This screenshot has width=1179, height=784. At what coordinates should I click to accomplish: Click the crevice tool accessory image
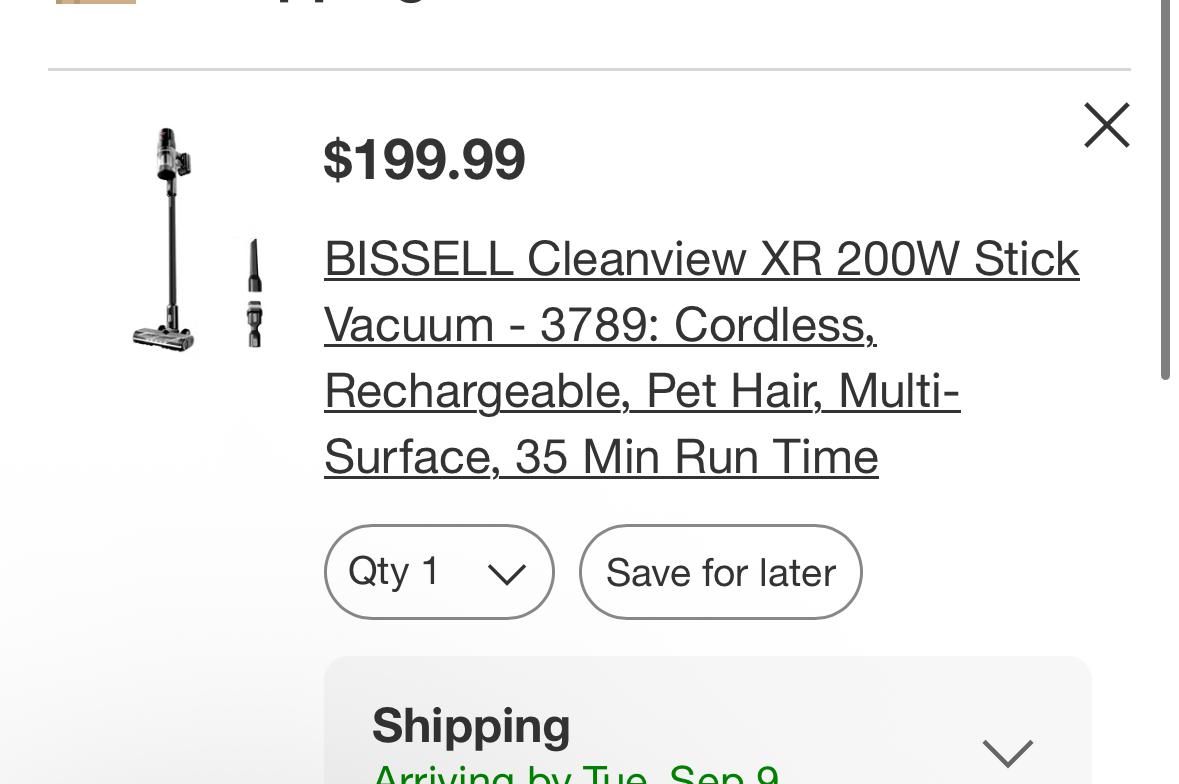(254, 293)
